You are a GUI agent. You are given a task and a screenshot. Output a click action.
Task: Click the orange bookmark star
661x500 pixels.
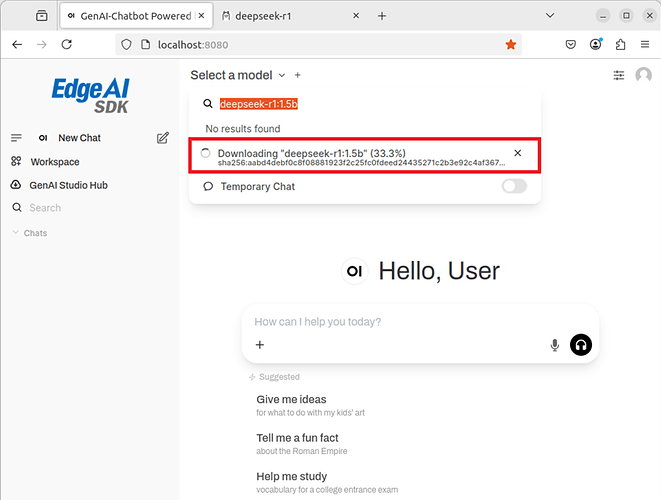(511, 44)
